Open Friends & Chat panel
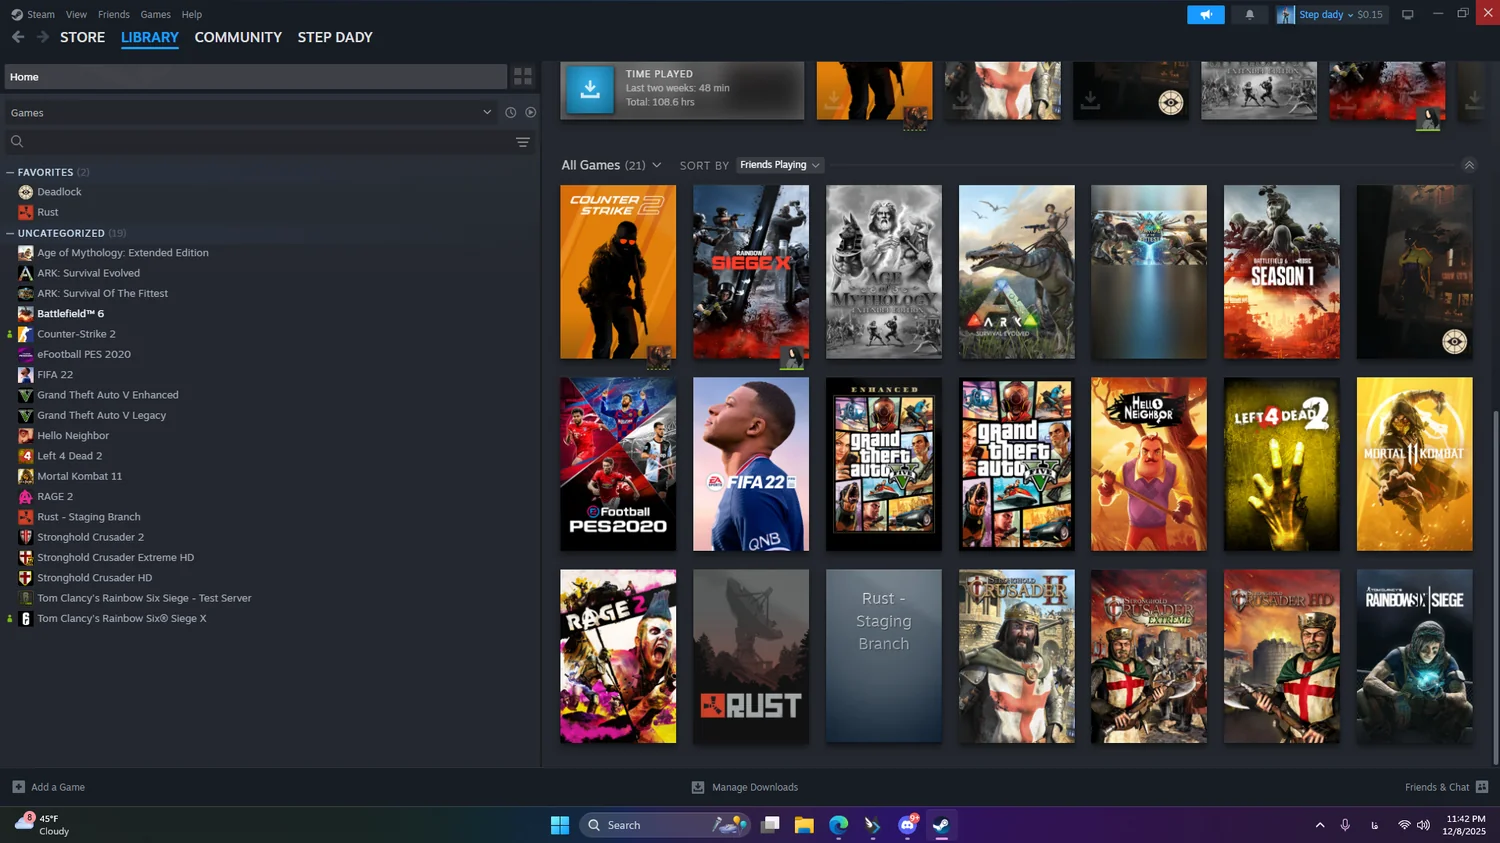The image size is (1500, 843). (x=1446, y=787)
